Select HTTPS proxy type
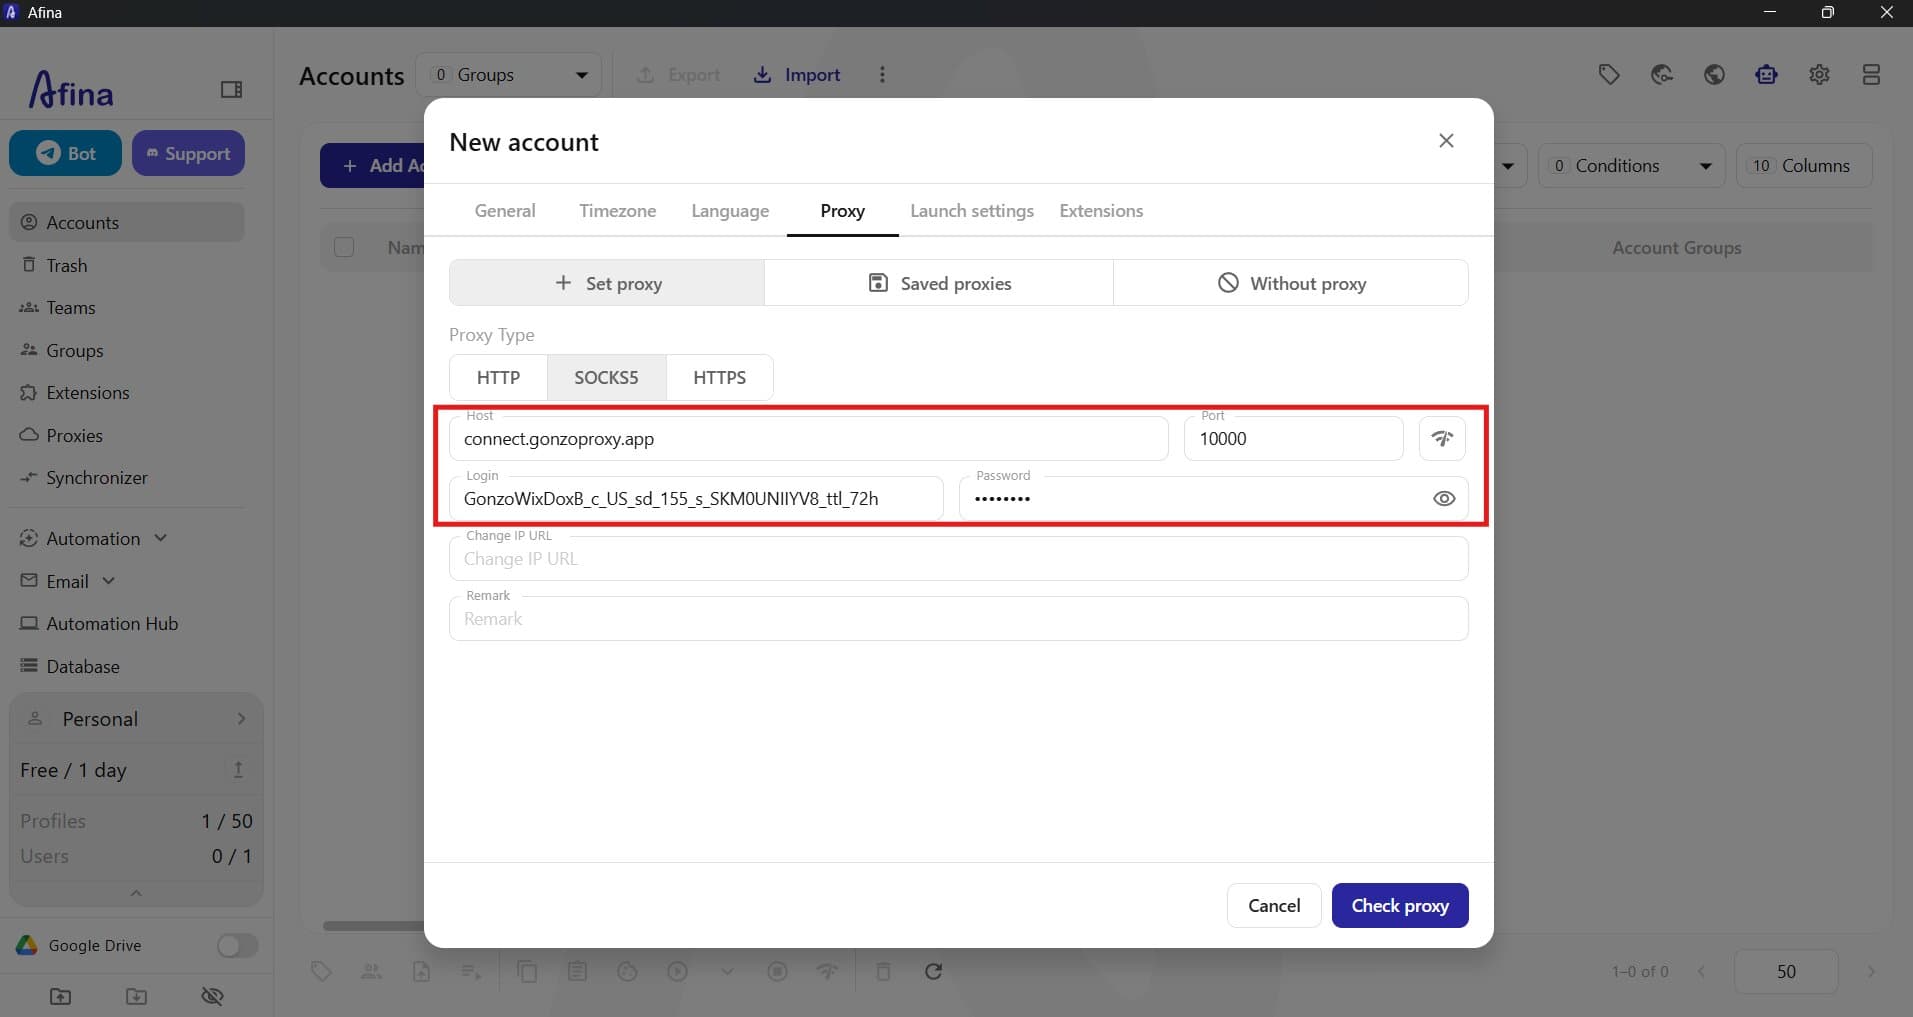This screenshot has width=1913, height=1017. (719, 377)
